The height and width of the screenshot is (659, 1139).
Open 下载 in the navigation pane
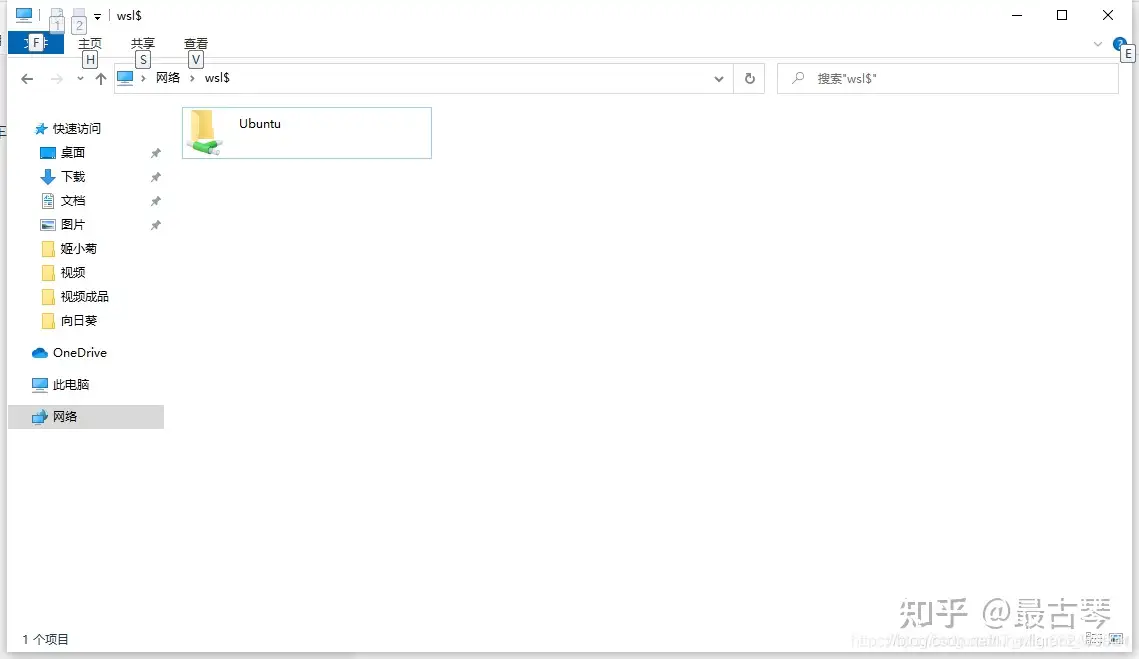click(73, 177)
